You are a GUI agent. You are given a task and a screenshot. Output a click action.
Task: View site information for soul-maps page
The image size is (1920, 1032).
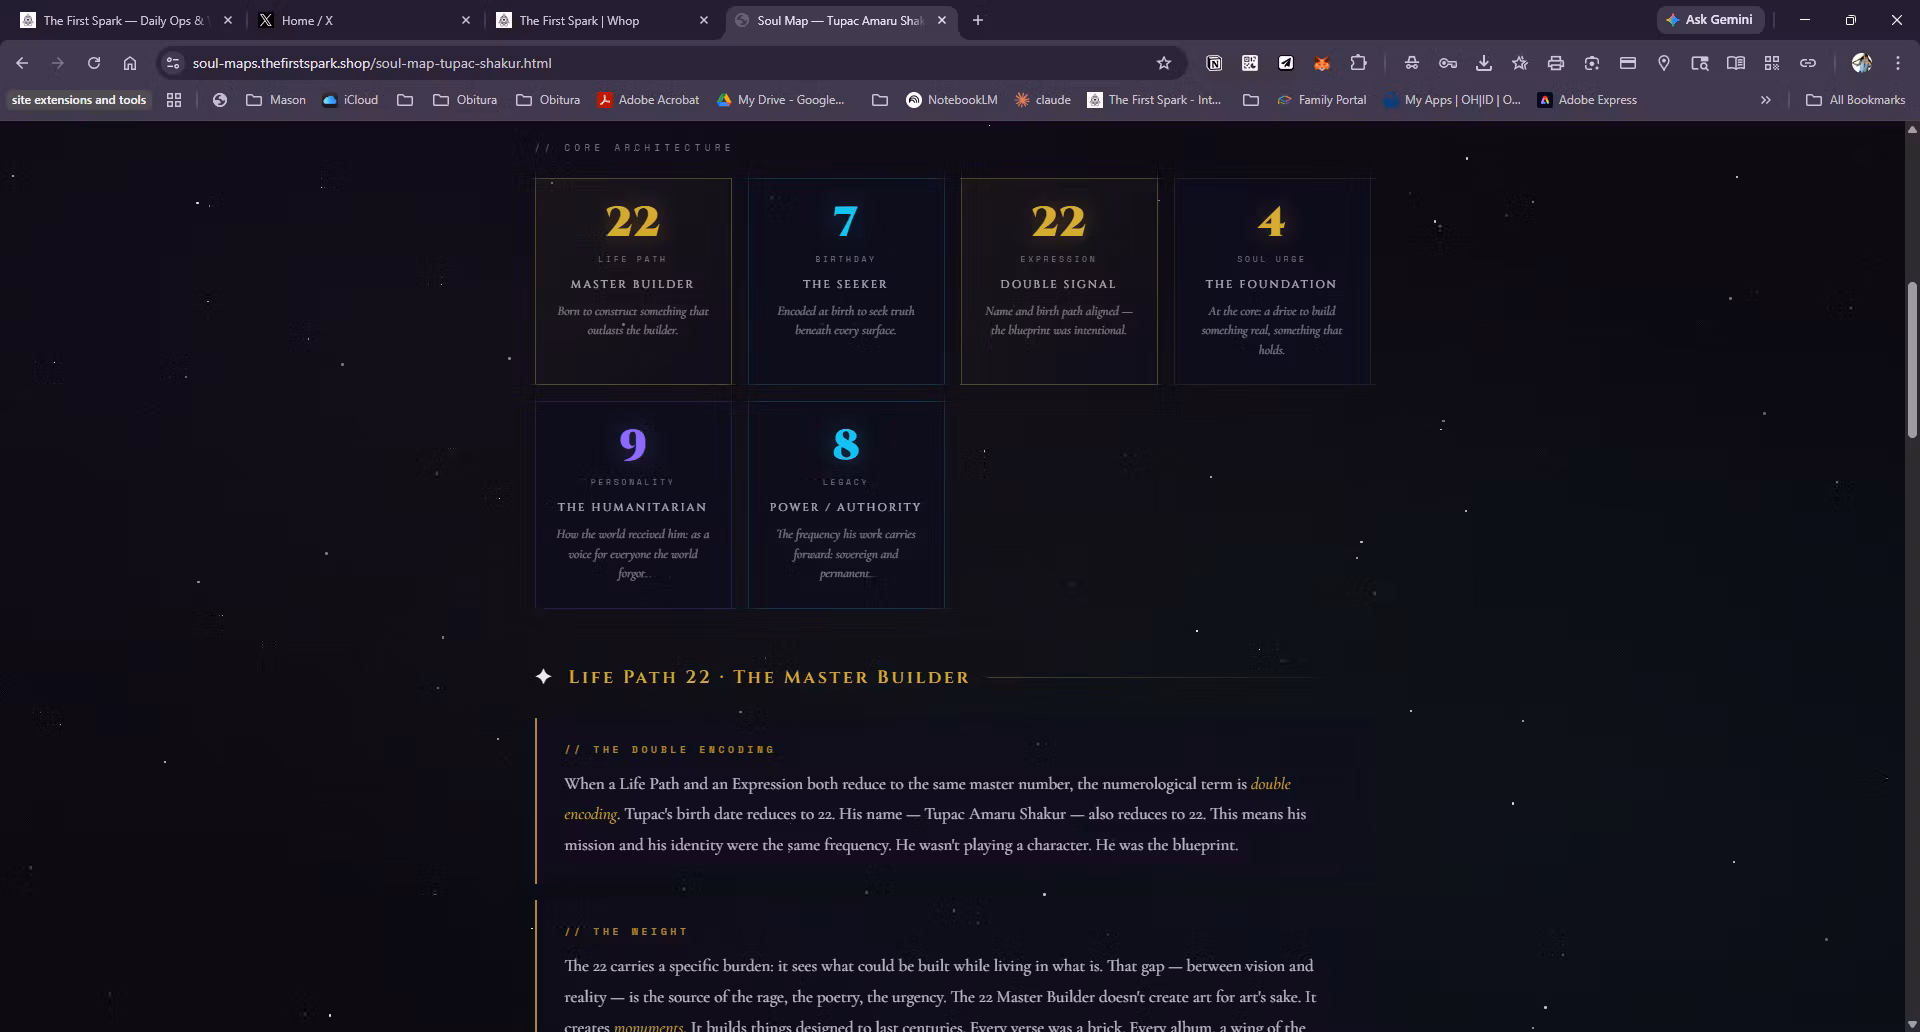173,63
